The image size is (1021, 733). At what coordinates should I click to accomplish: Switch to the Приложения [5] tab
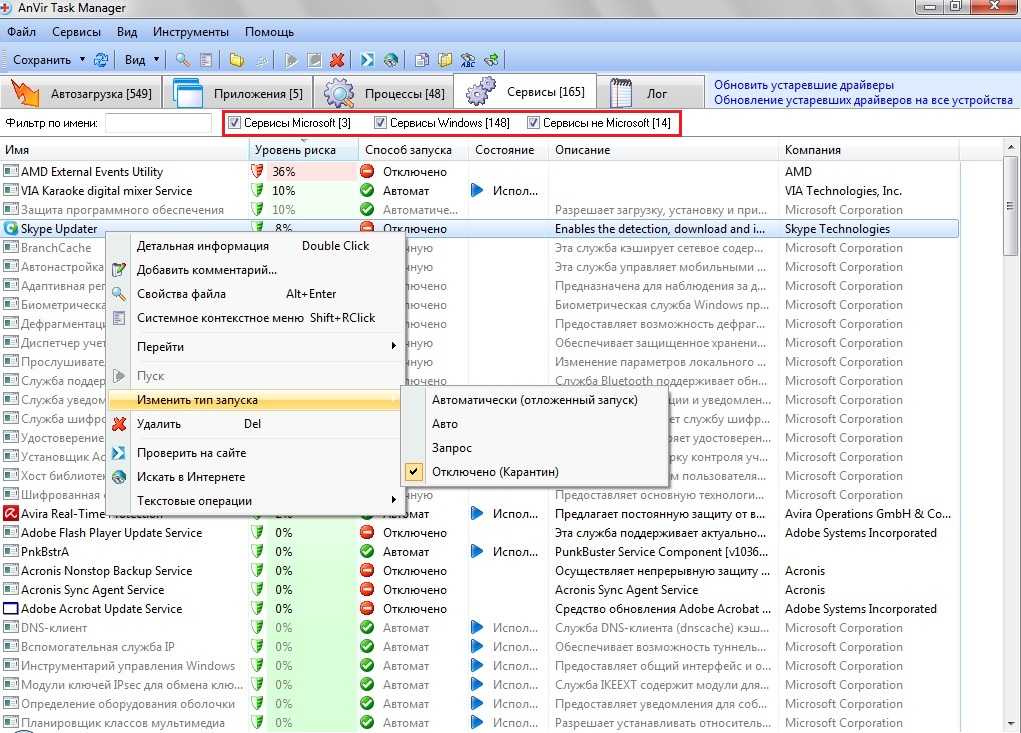coord(238,93)
